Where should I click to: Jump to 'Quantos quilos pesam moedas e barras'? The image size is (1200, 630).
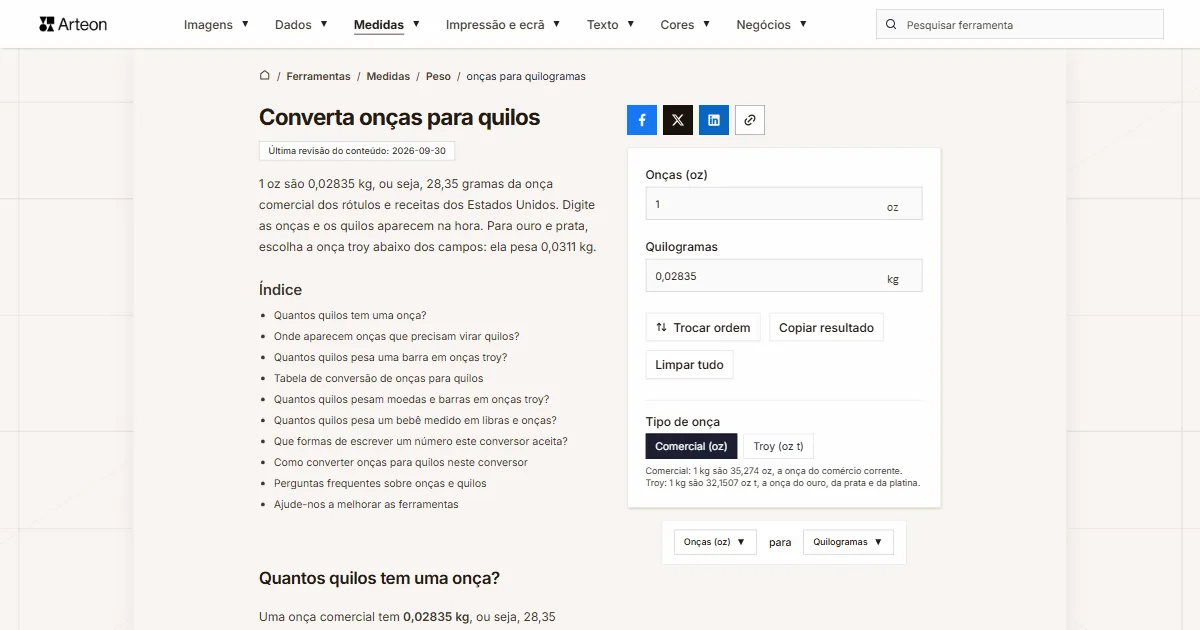[x=411, y=399]
